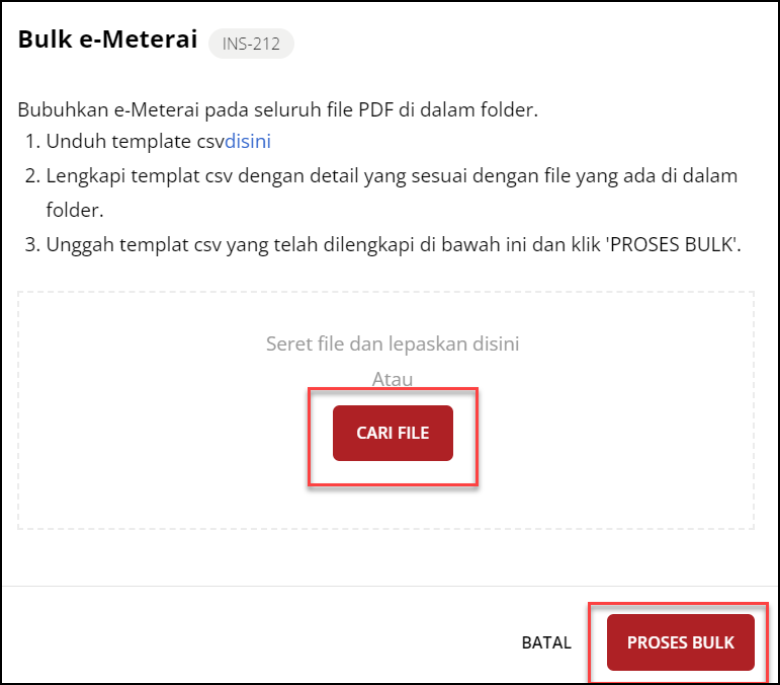
Task: Open the 'disini' csv template link
Action: [247, 142]
